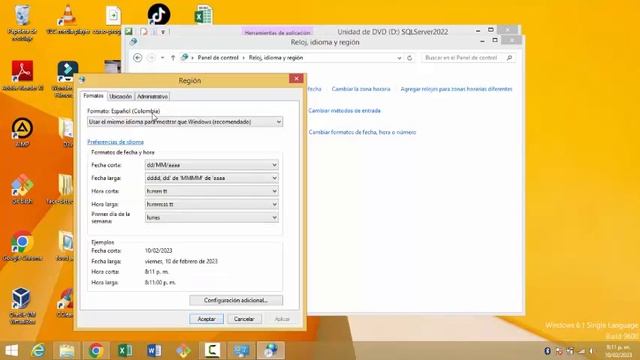This screenshot has height=360, width=640.
Task: Open the Herramientas de aplicación ribbon tab
Action: coord(278,32)
